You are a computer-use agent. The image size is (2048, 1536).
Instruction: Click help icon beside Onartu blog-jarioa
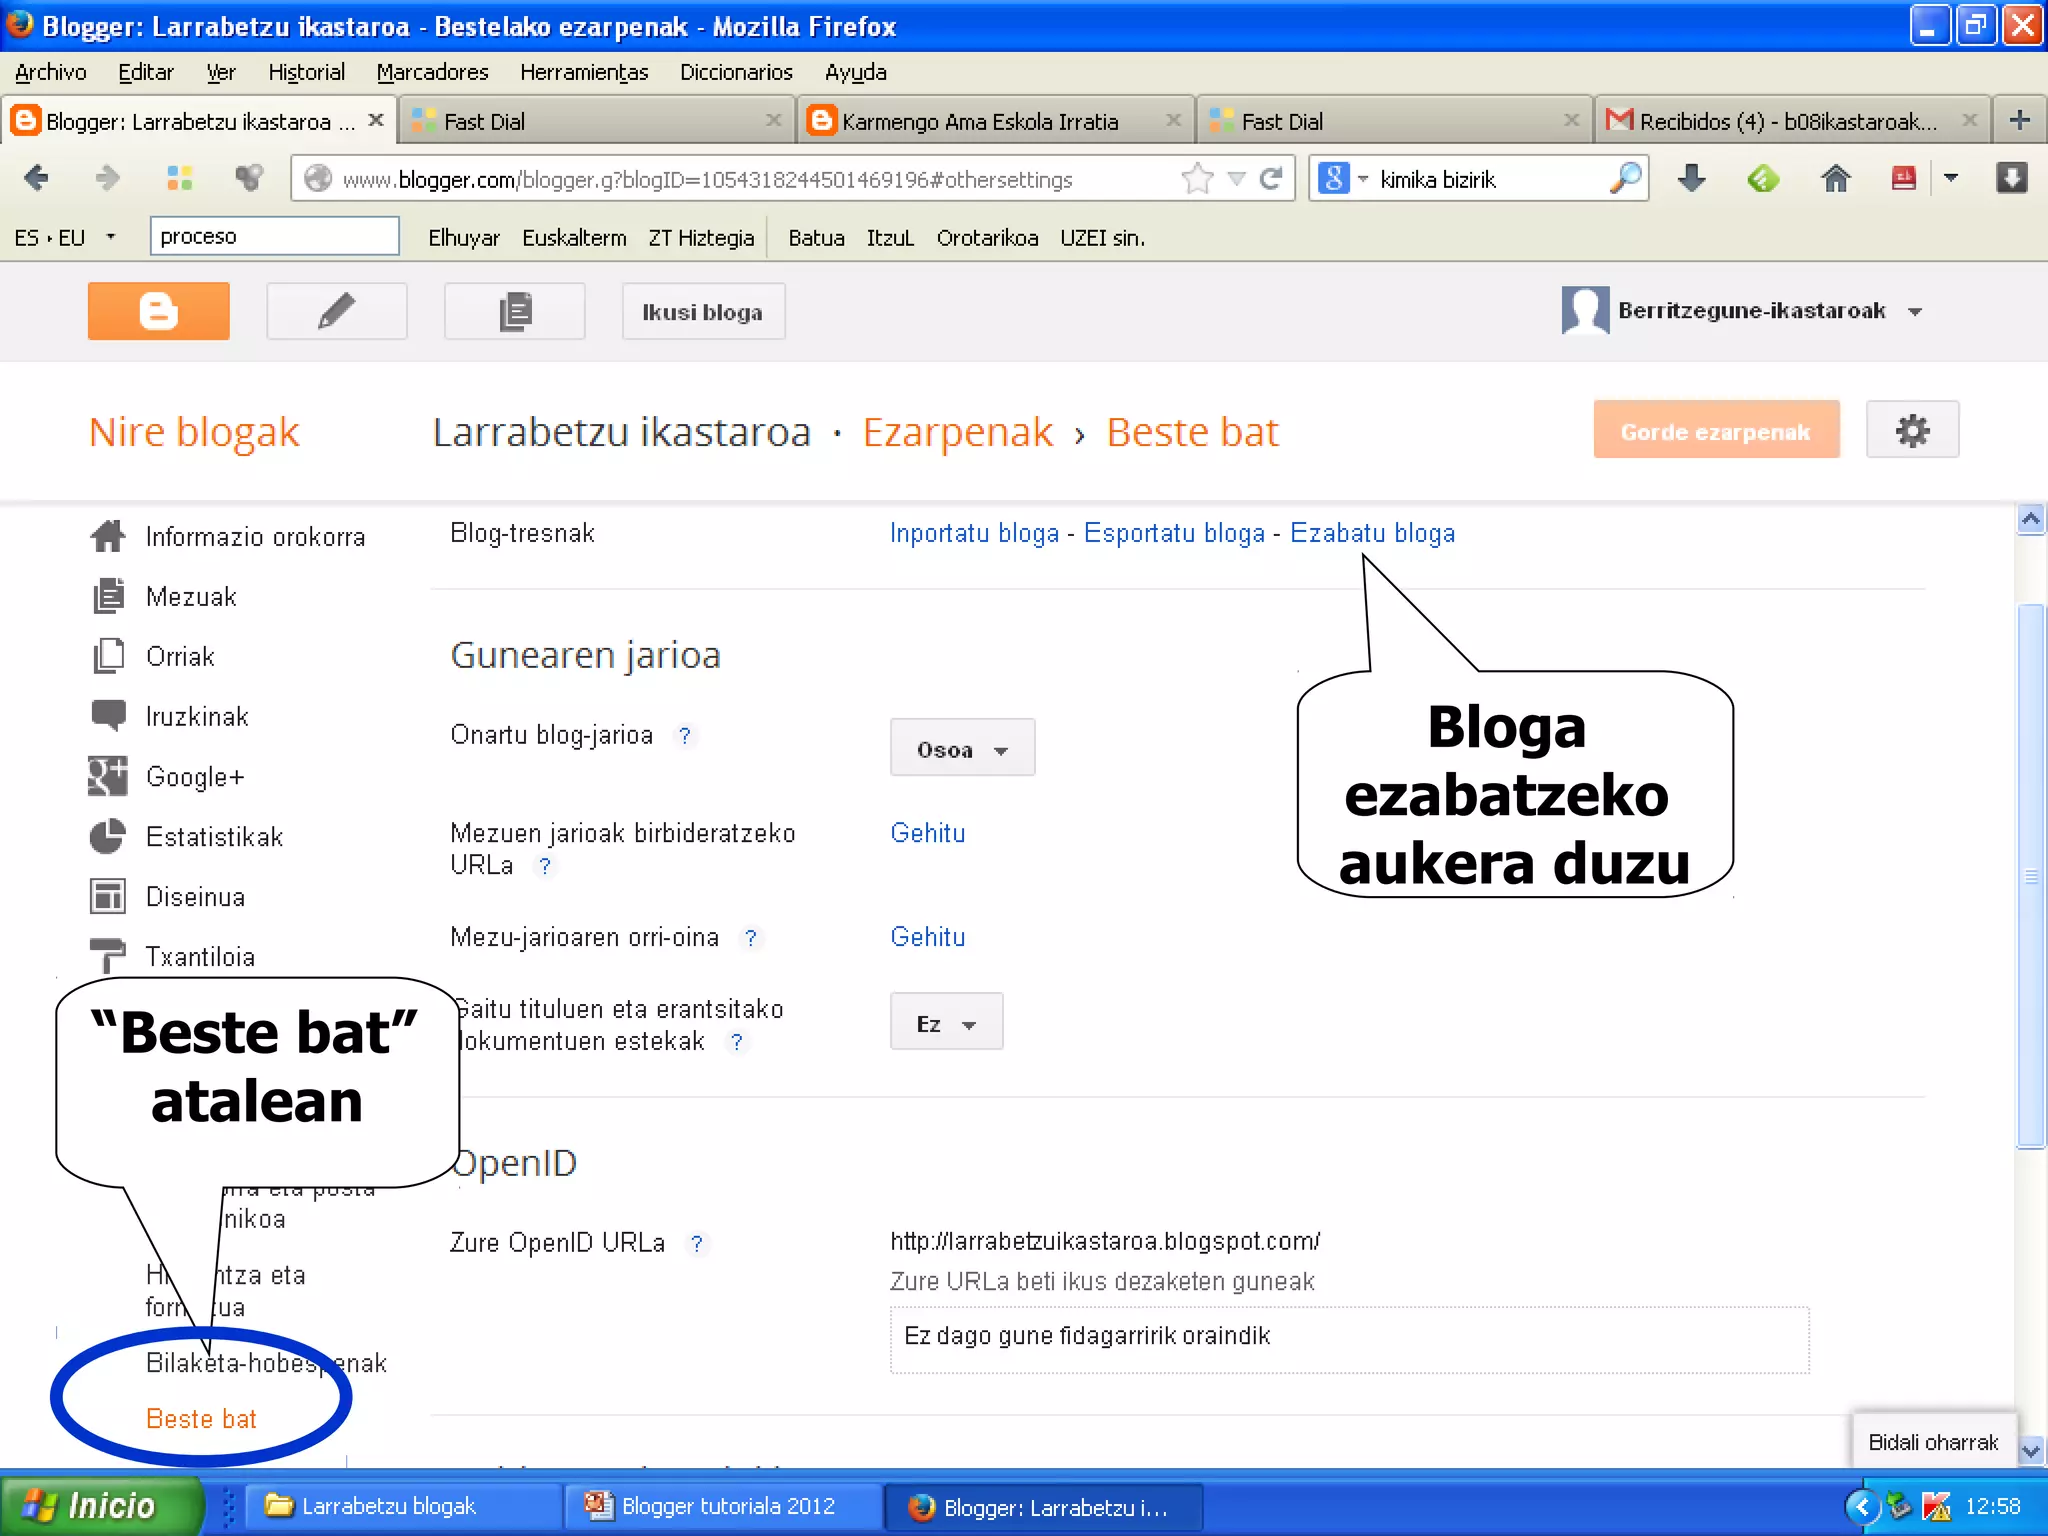(x=685, y=735)
